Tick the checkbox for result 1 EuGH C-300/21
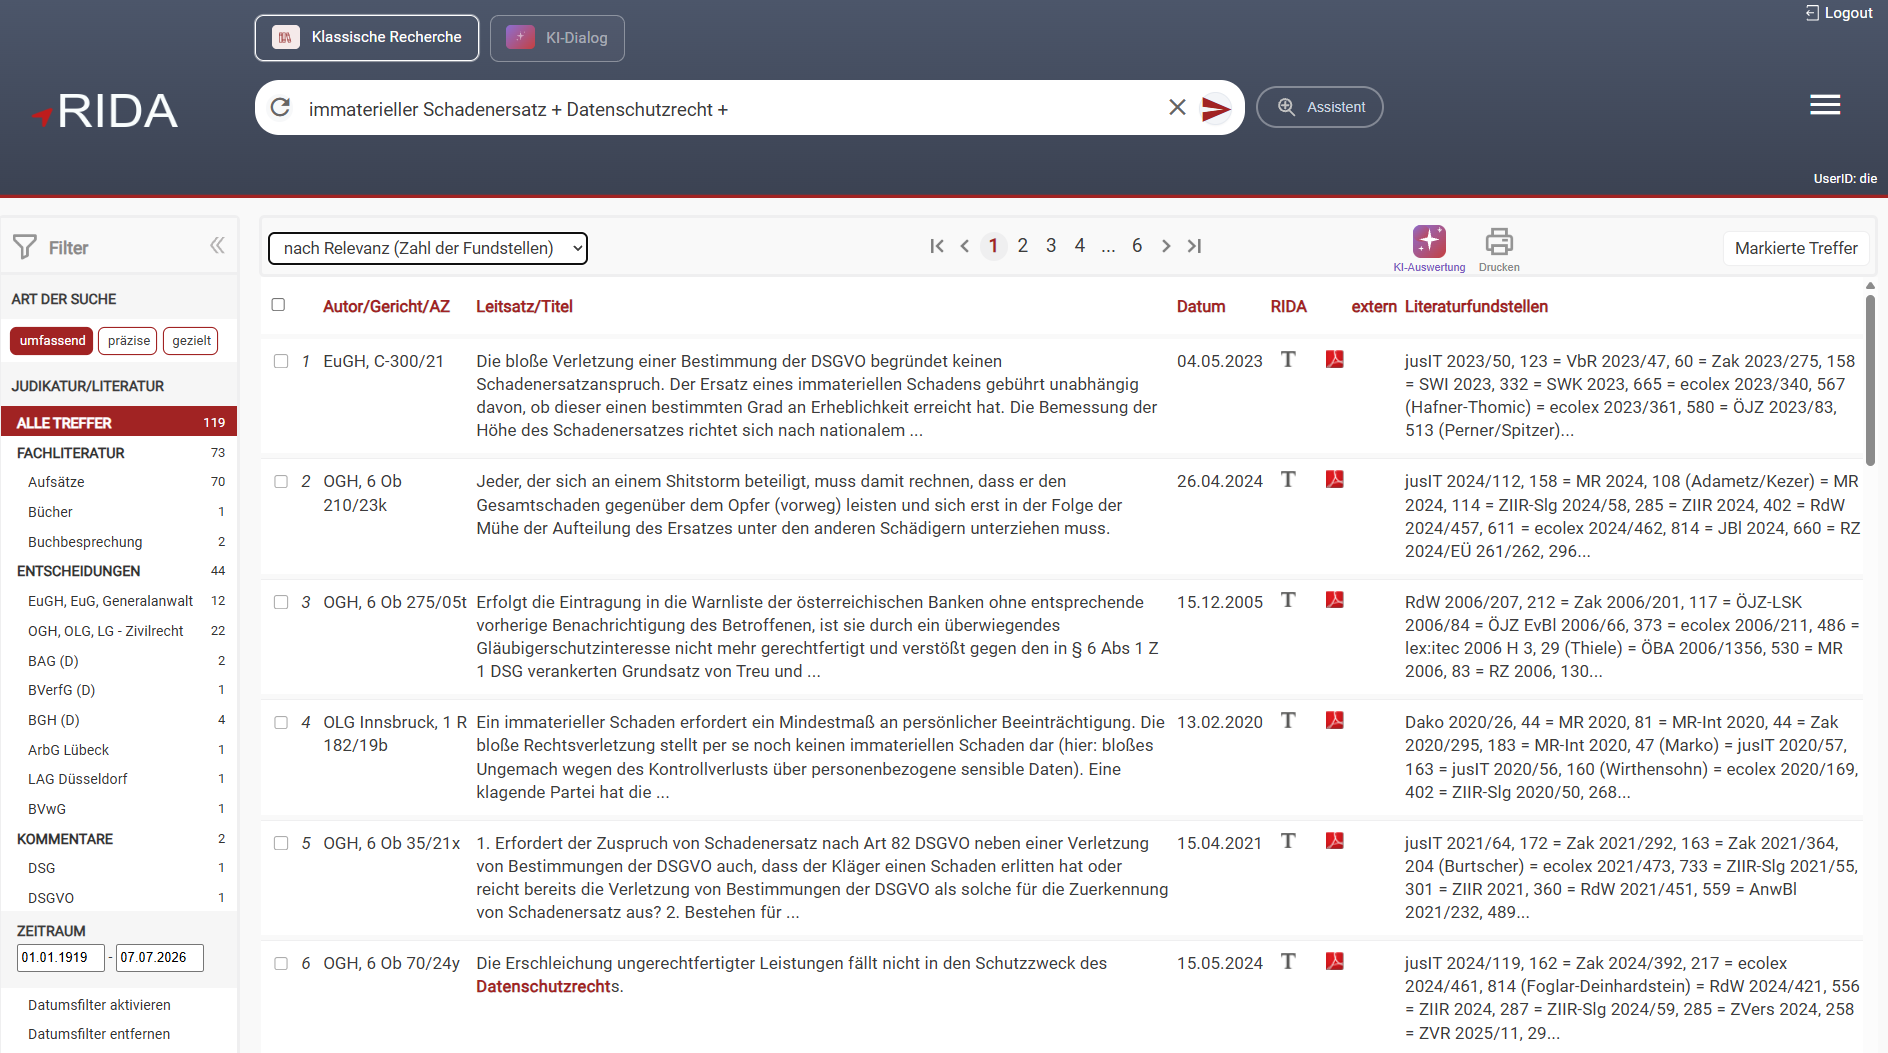Image resolution: width=1888 pixels, height=1053 pixels. click(x=281, y=361)
